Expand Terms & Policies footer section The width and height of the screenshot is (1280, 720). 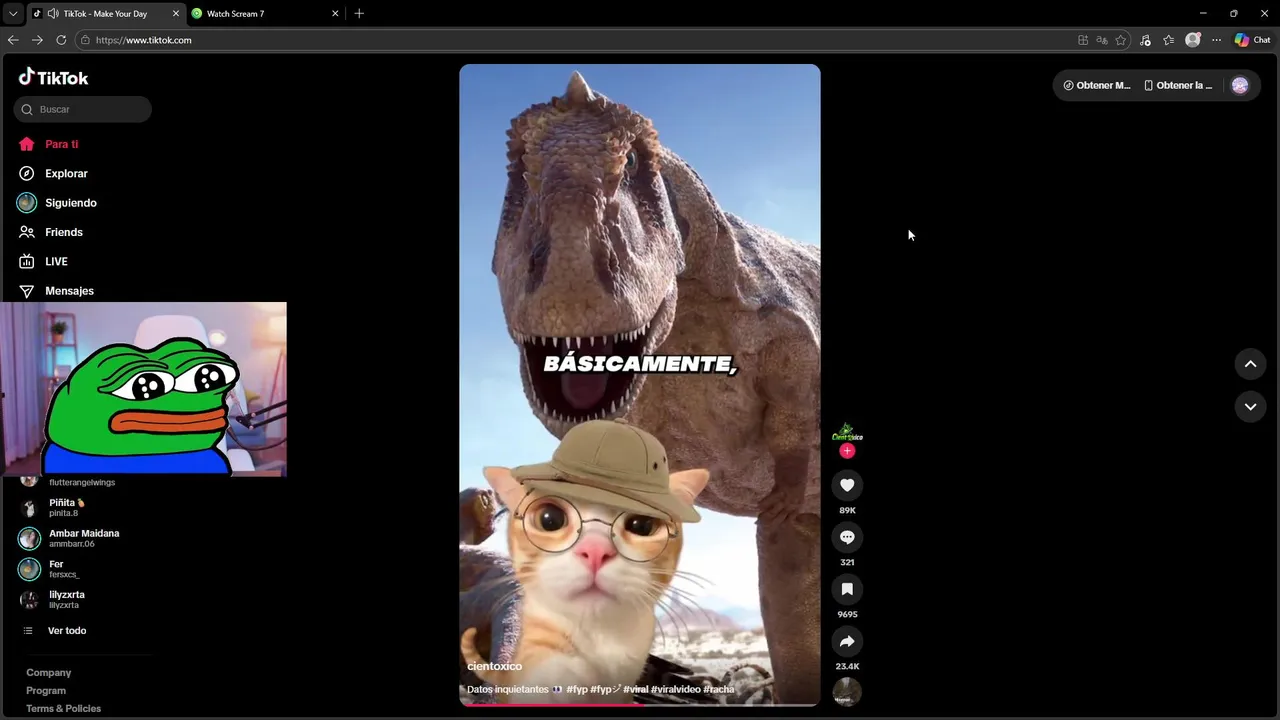64,709
